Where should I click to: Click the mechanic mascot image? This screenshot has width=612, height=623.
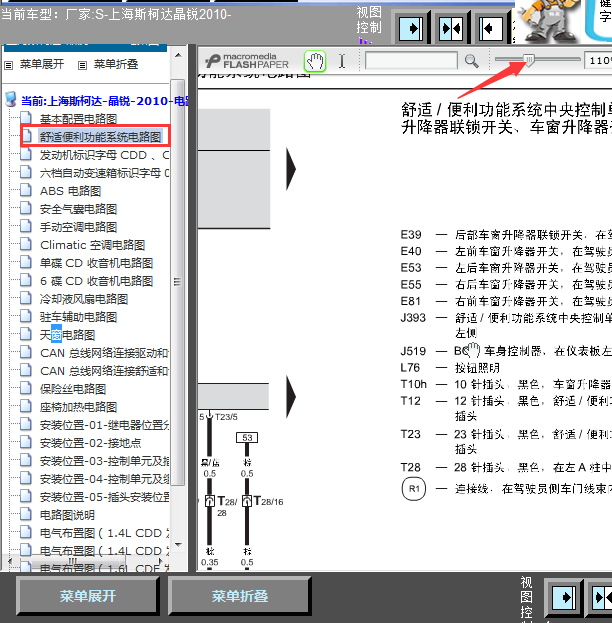(x=548, y=21)
